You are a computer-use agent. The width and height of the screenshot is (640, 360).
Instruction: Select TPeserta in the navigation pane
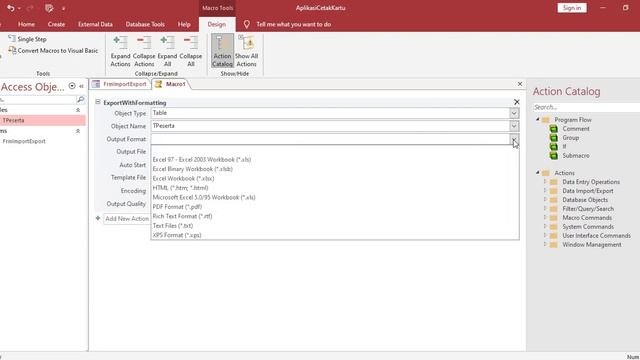click(x=42, y=120)
